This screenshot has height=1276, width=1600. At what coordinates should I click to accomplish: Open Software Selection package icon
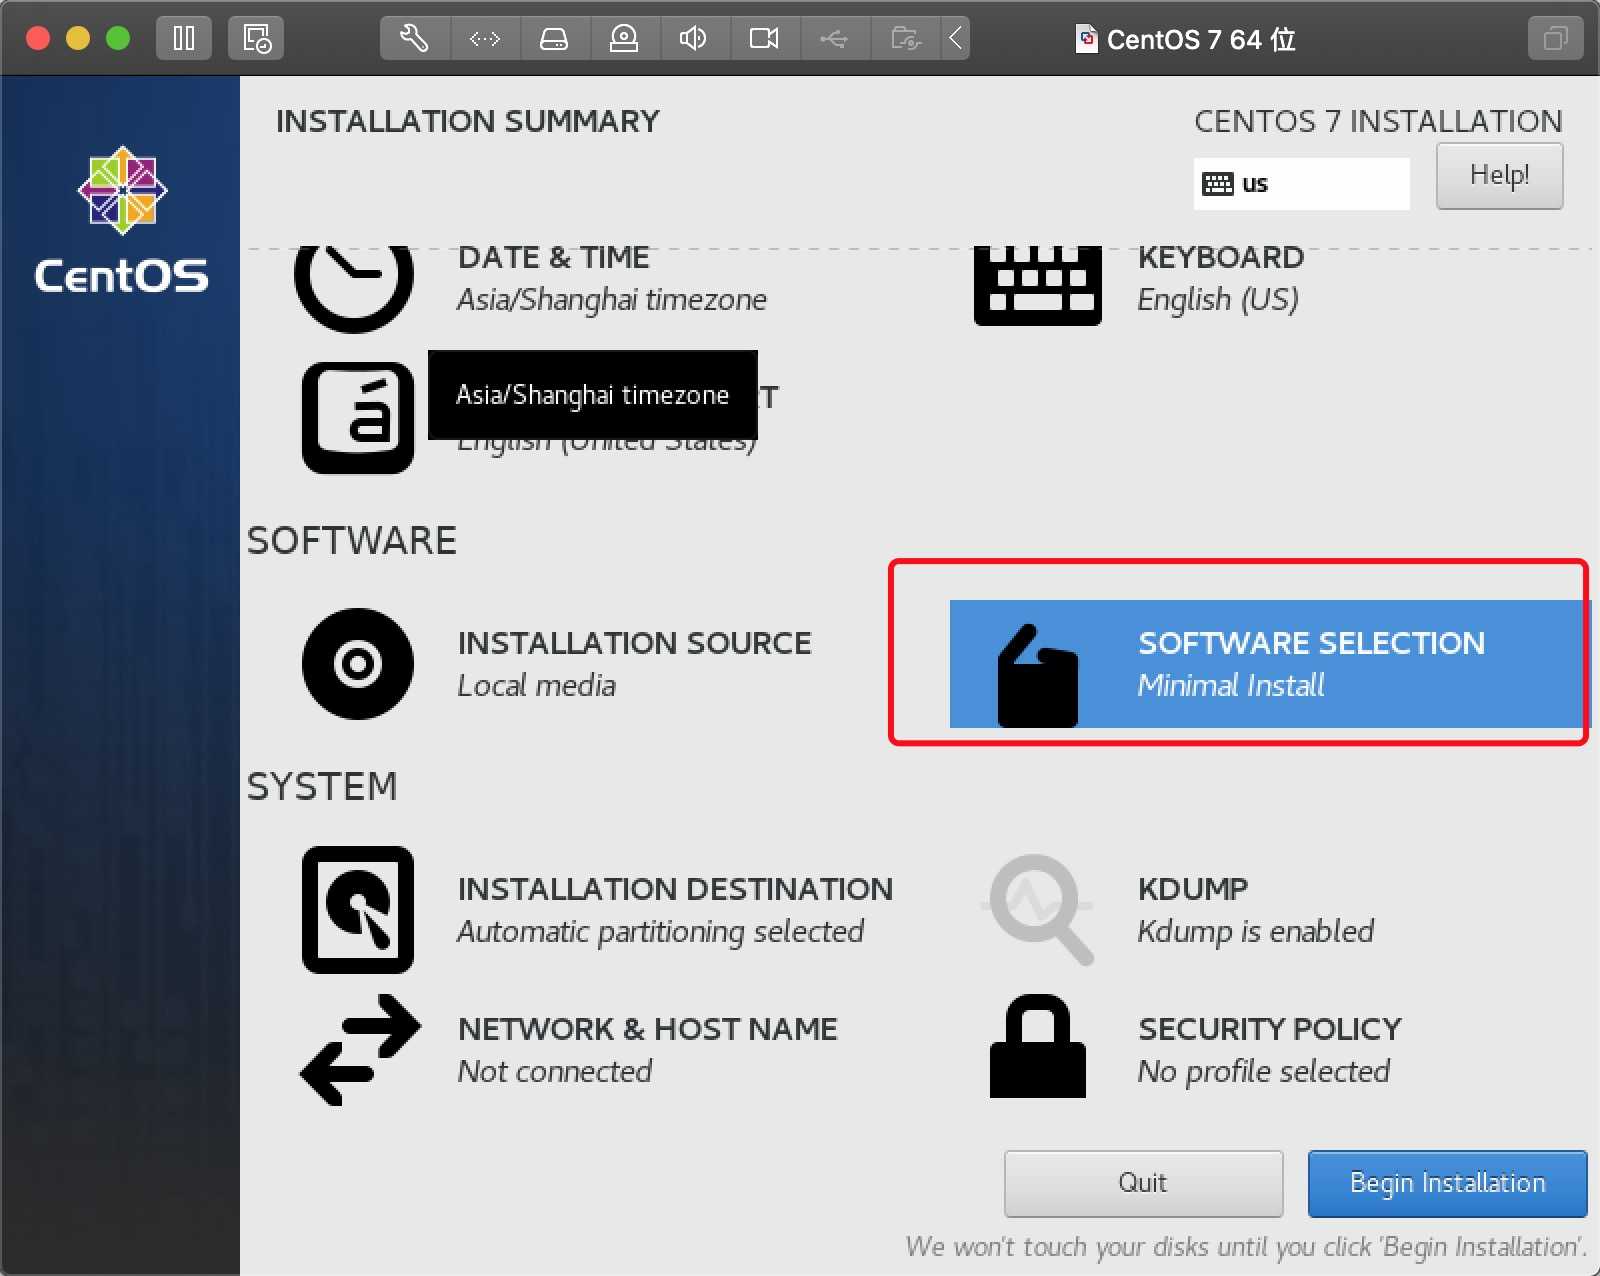tap(1038, 677)
